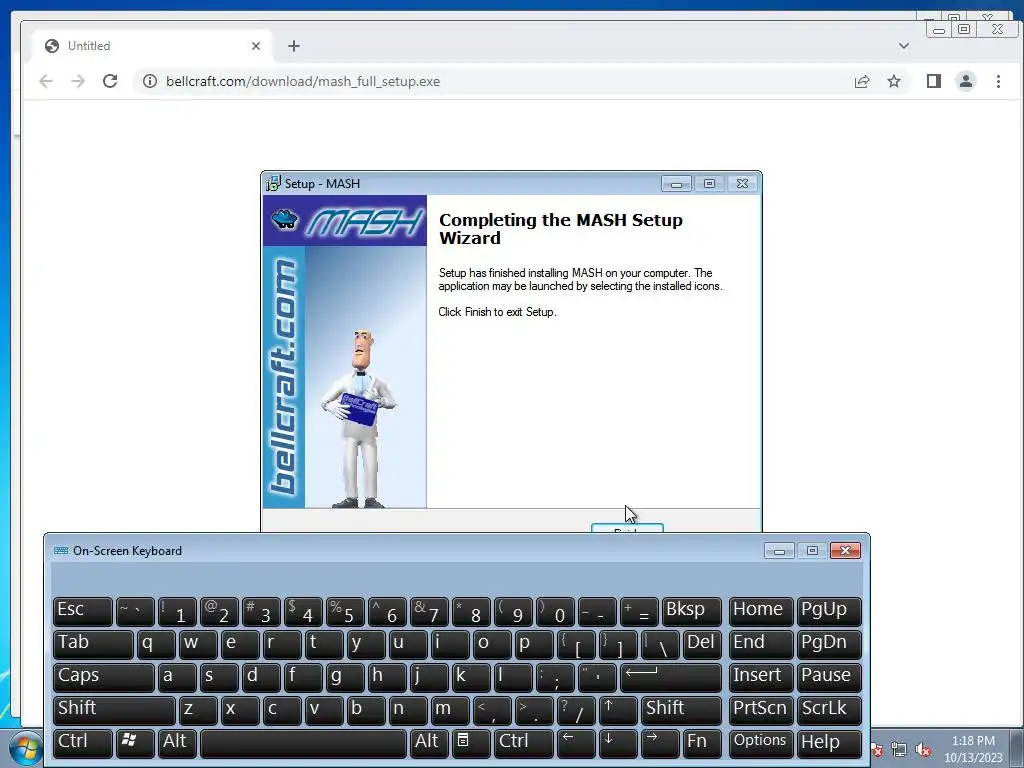Tap the Del key
The image size is (1024, 768).
coord(702,644)
